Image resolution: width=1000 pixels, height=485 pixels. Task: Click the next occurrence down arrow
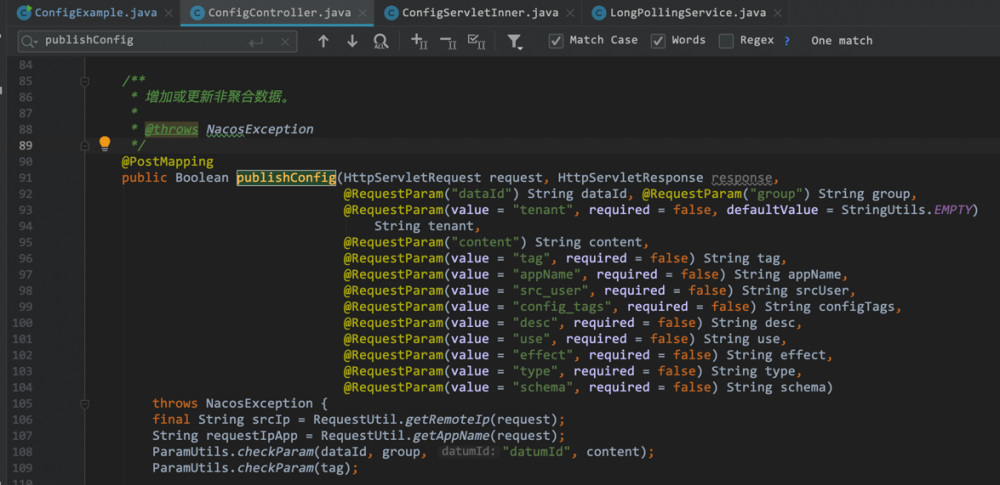352,41
